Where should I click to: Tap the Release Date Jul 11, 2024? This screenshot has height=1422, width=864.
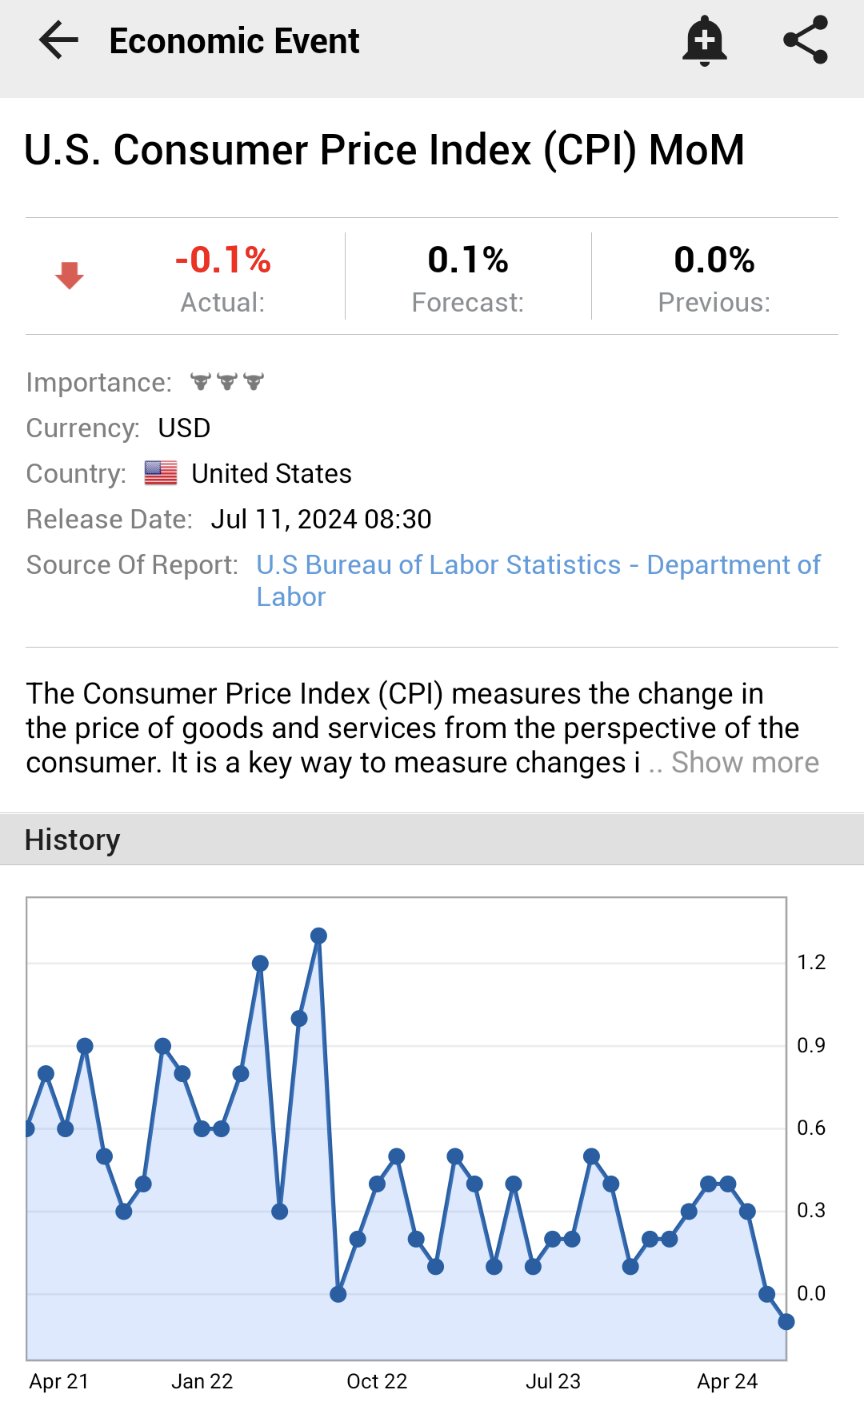click(x=320, y=520)
